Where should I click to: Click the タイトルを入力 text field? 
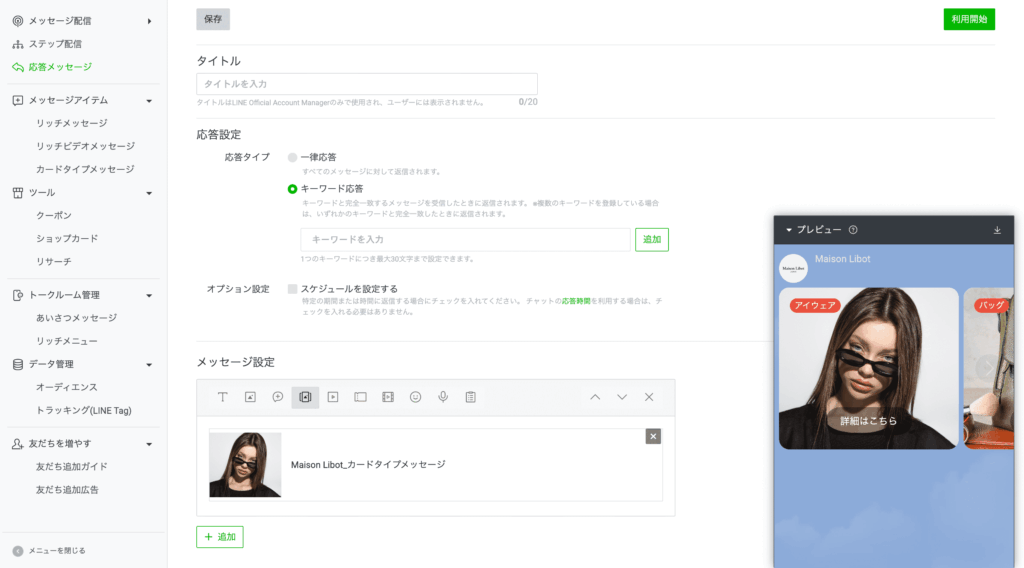[367, 84]
